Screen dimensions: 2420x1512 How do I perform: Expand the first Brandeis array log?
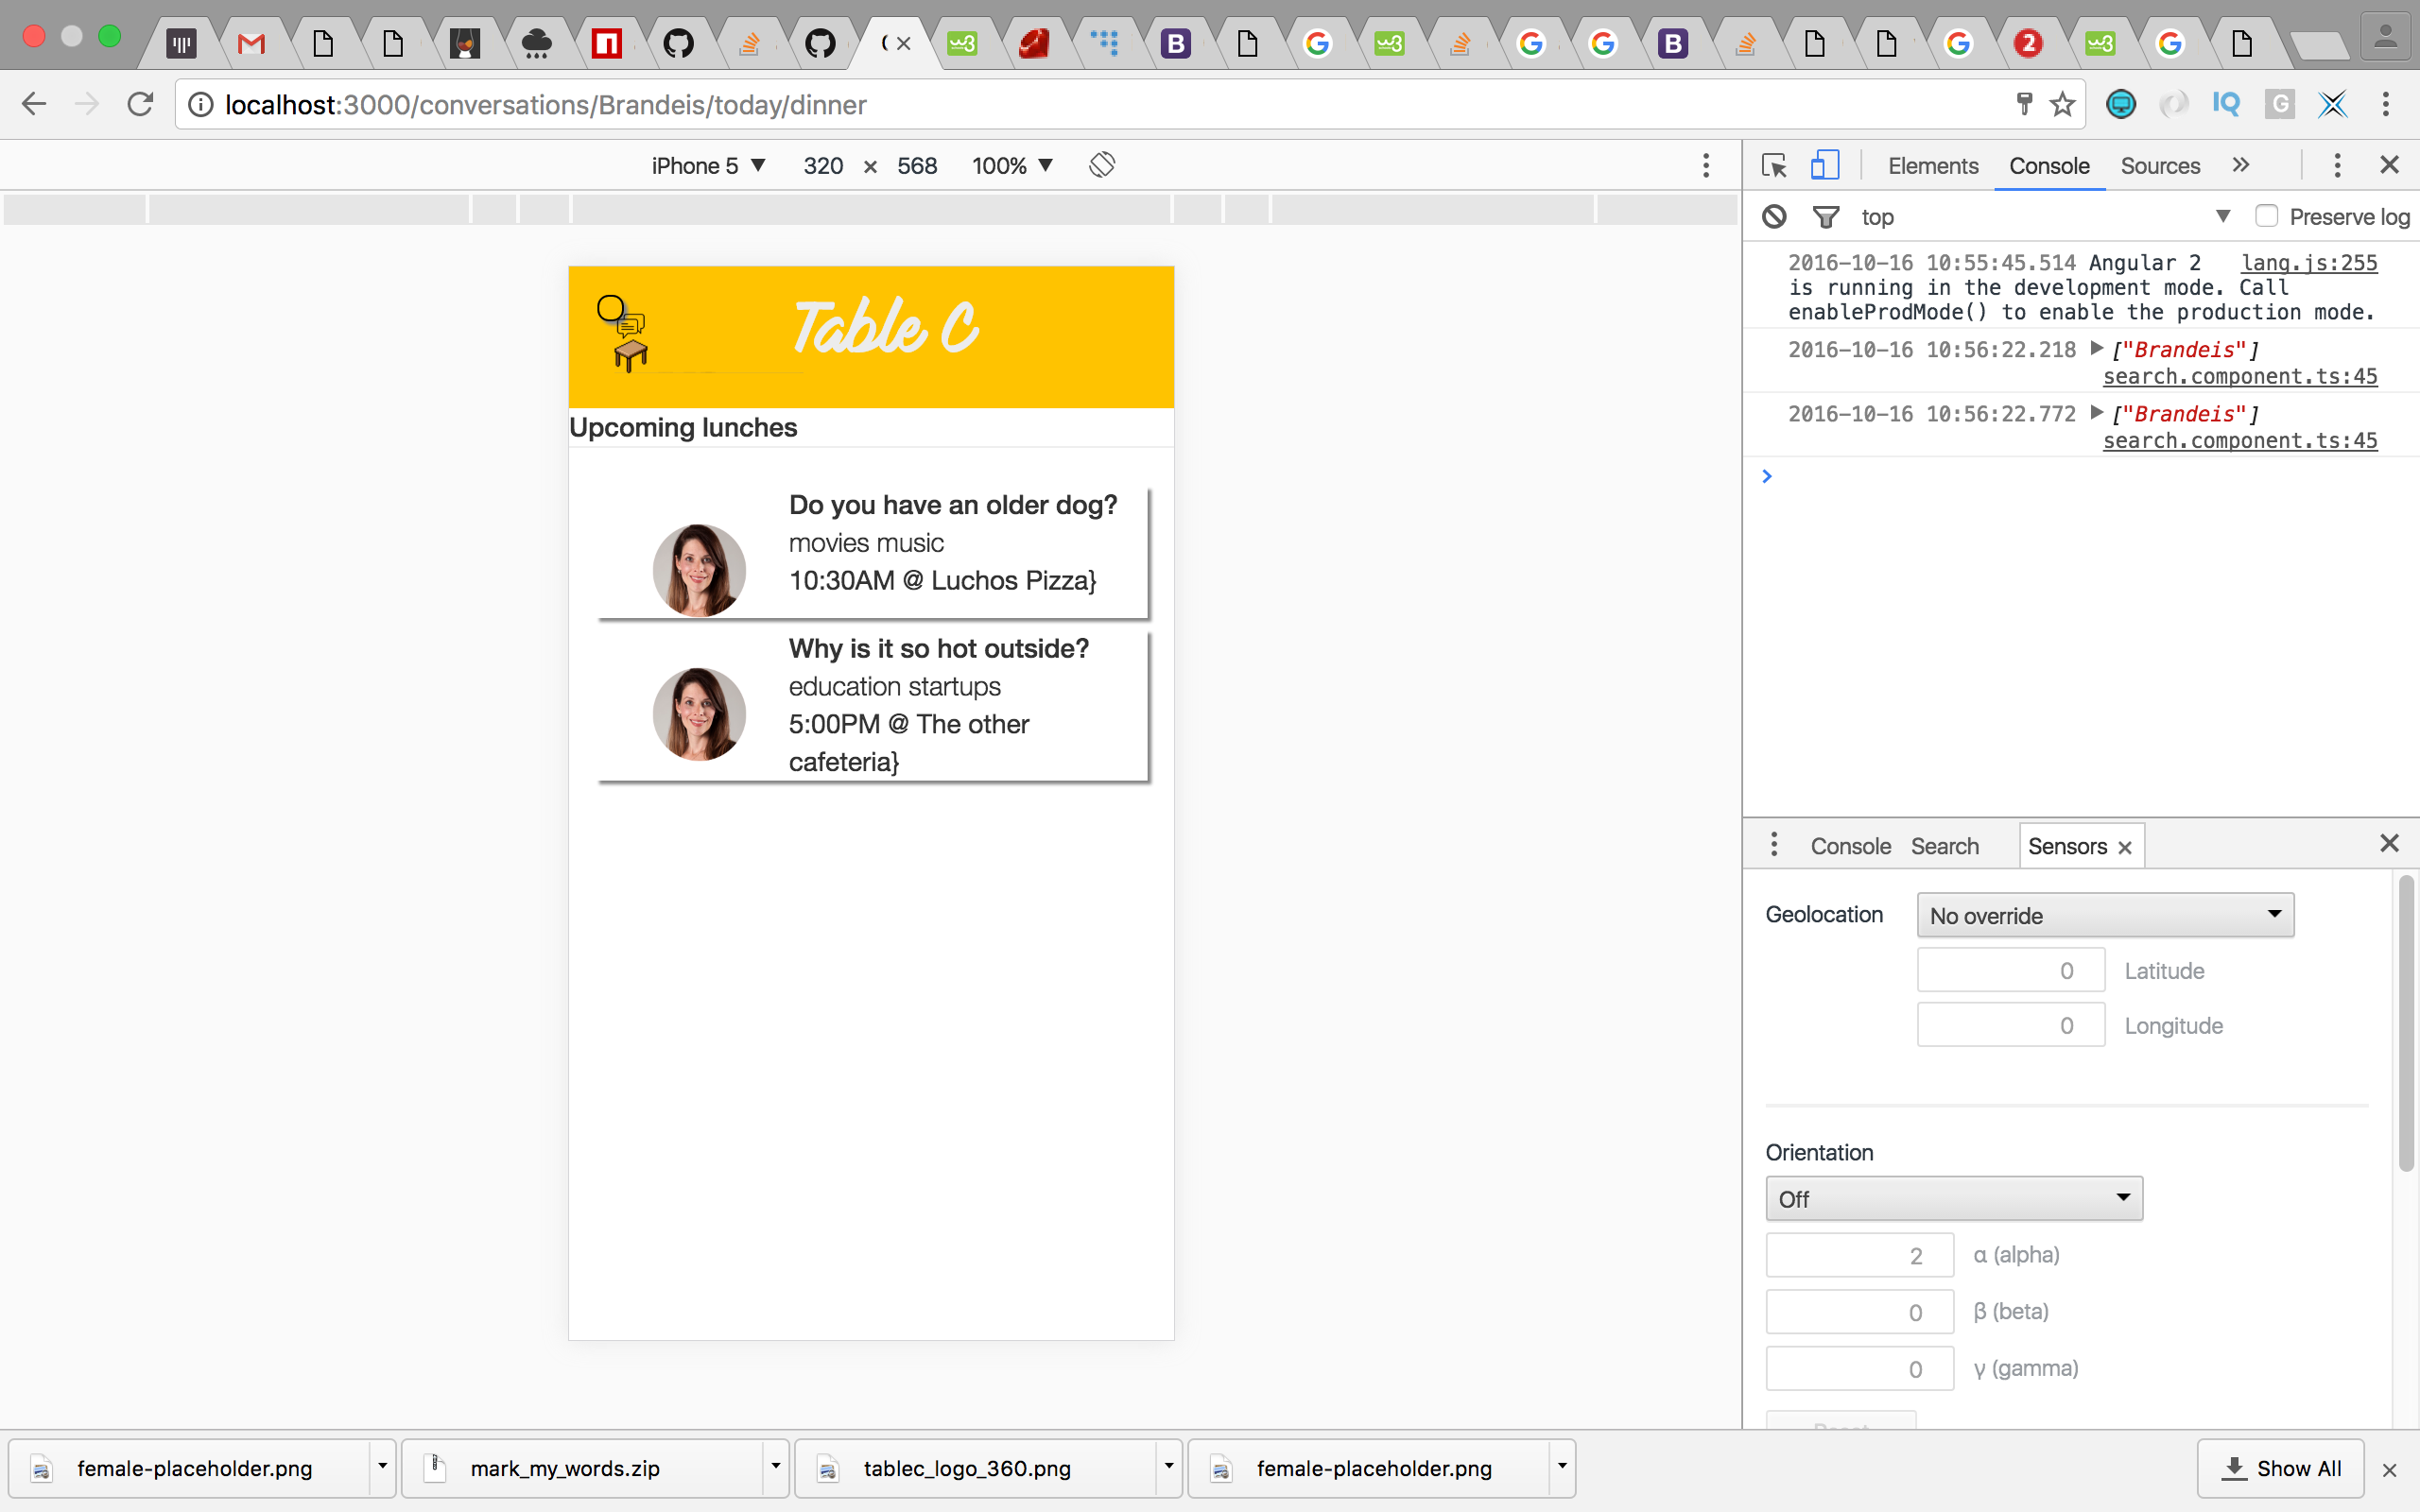(x=2097, y=349)
